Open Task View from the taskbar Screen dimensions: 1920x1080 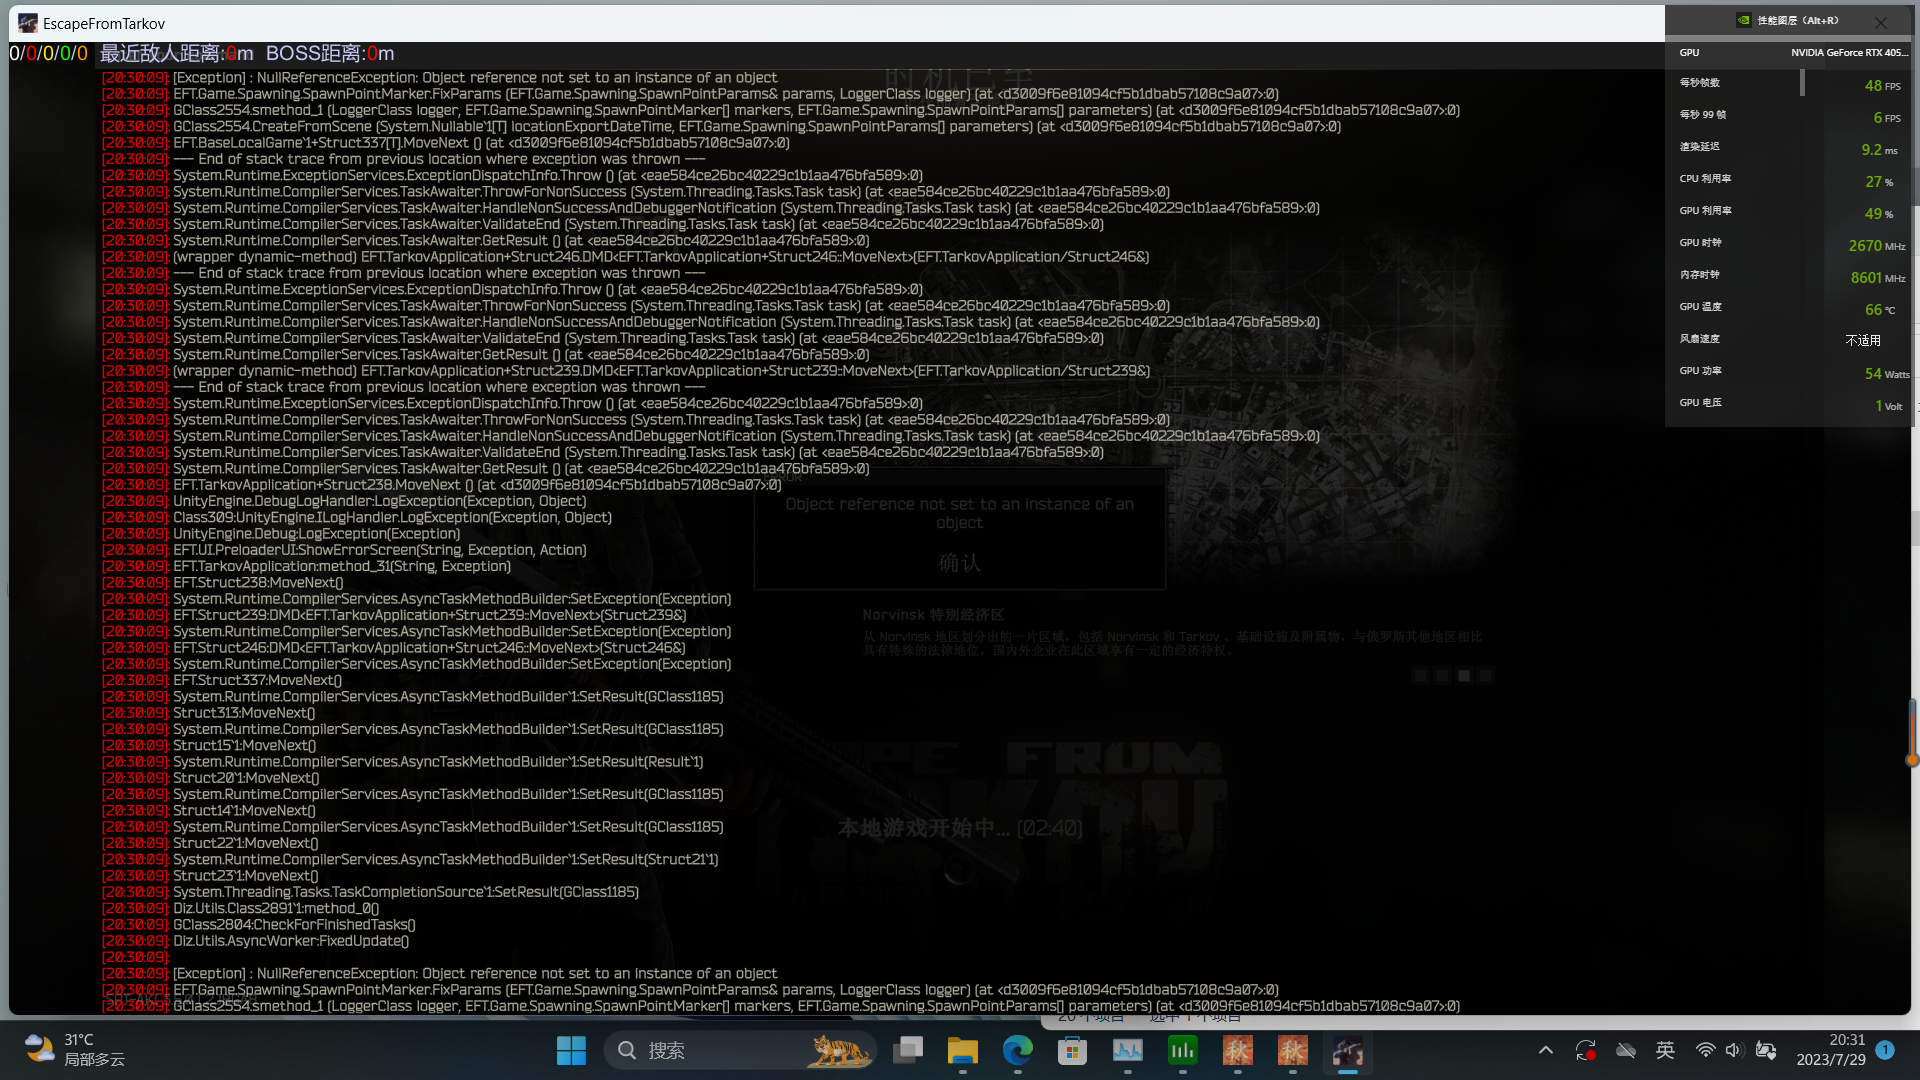coord(908,1051)
